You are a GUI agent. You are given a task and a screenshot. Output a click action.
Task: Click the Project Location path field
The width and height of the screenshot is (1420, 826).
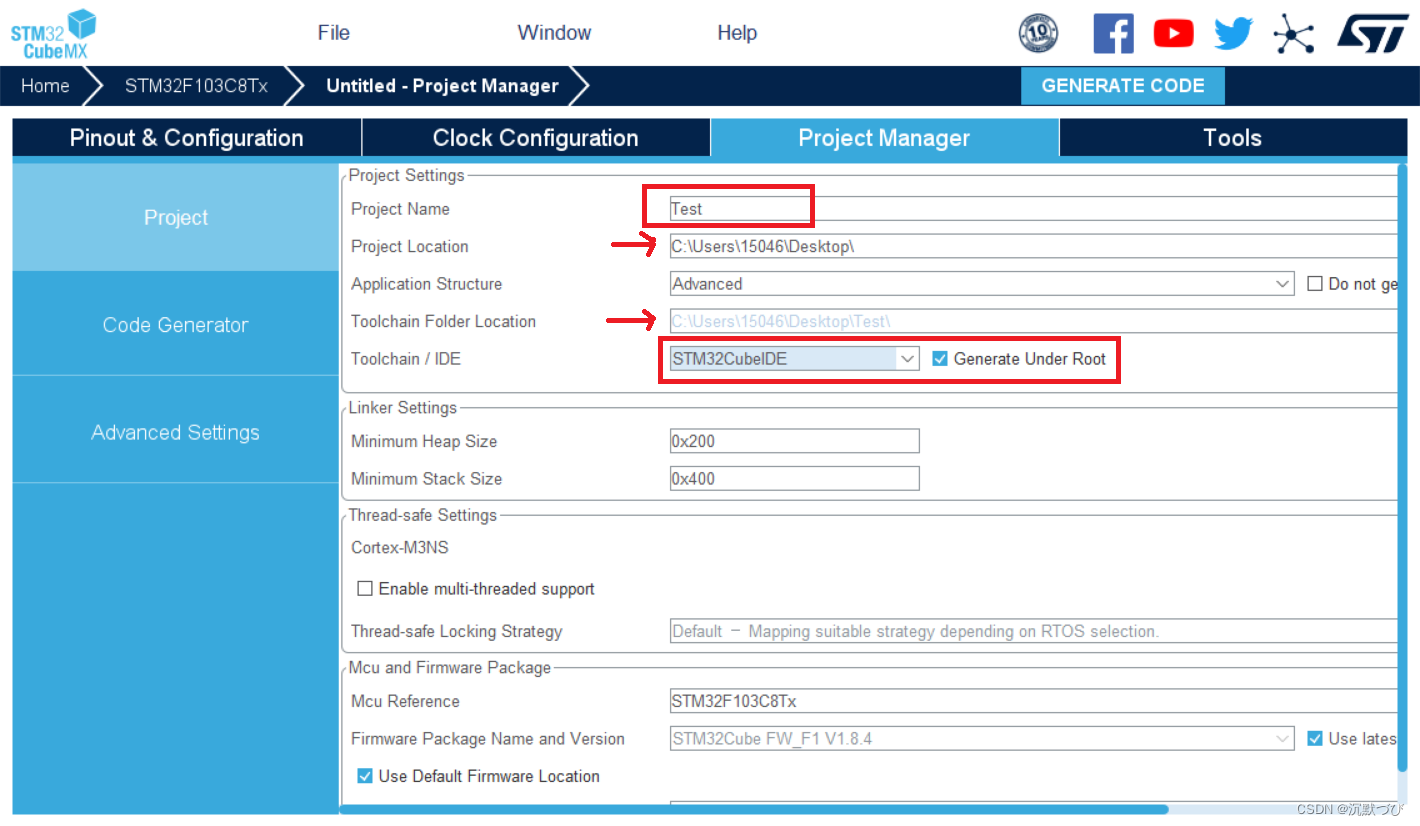click(x=1032, y=246)
